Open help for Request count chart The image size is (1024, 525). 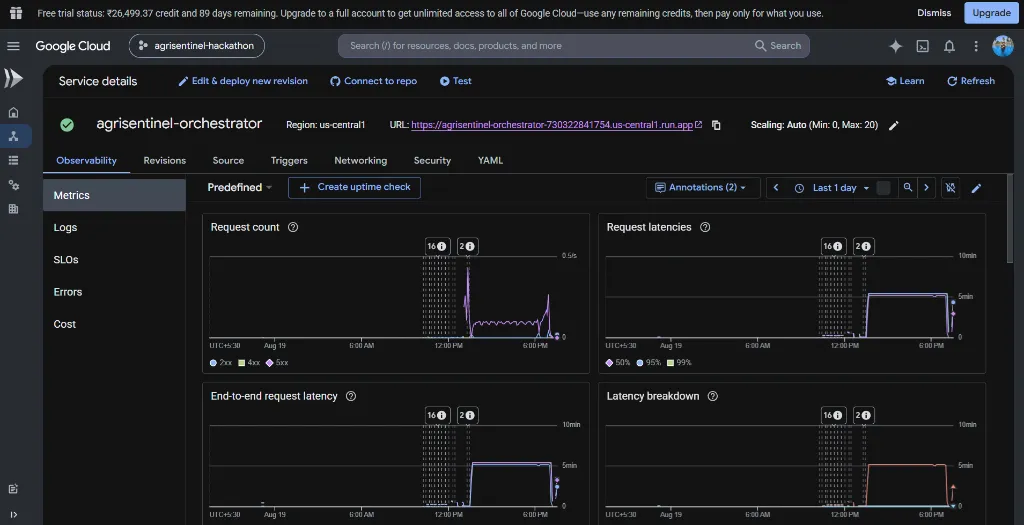click(293, 227)
